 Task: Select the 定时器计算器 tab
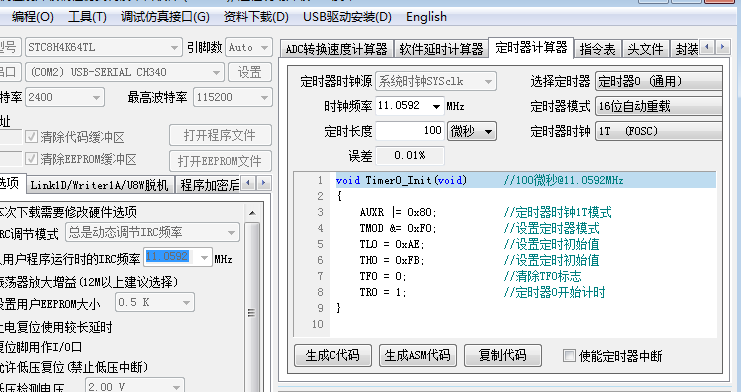pyautogui.click(x=531, y=47)
